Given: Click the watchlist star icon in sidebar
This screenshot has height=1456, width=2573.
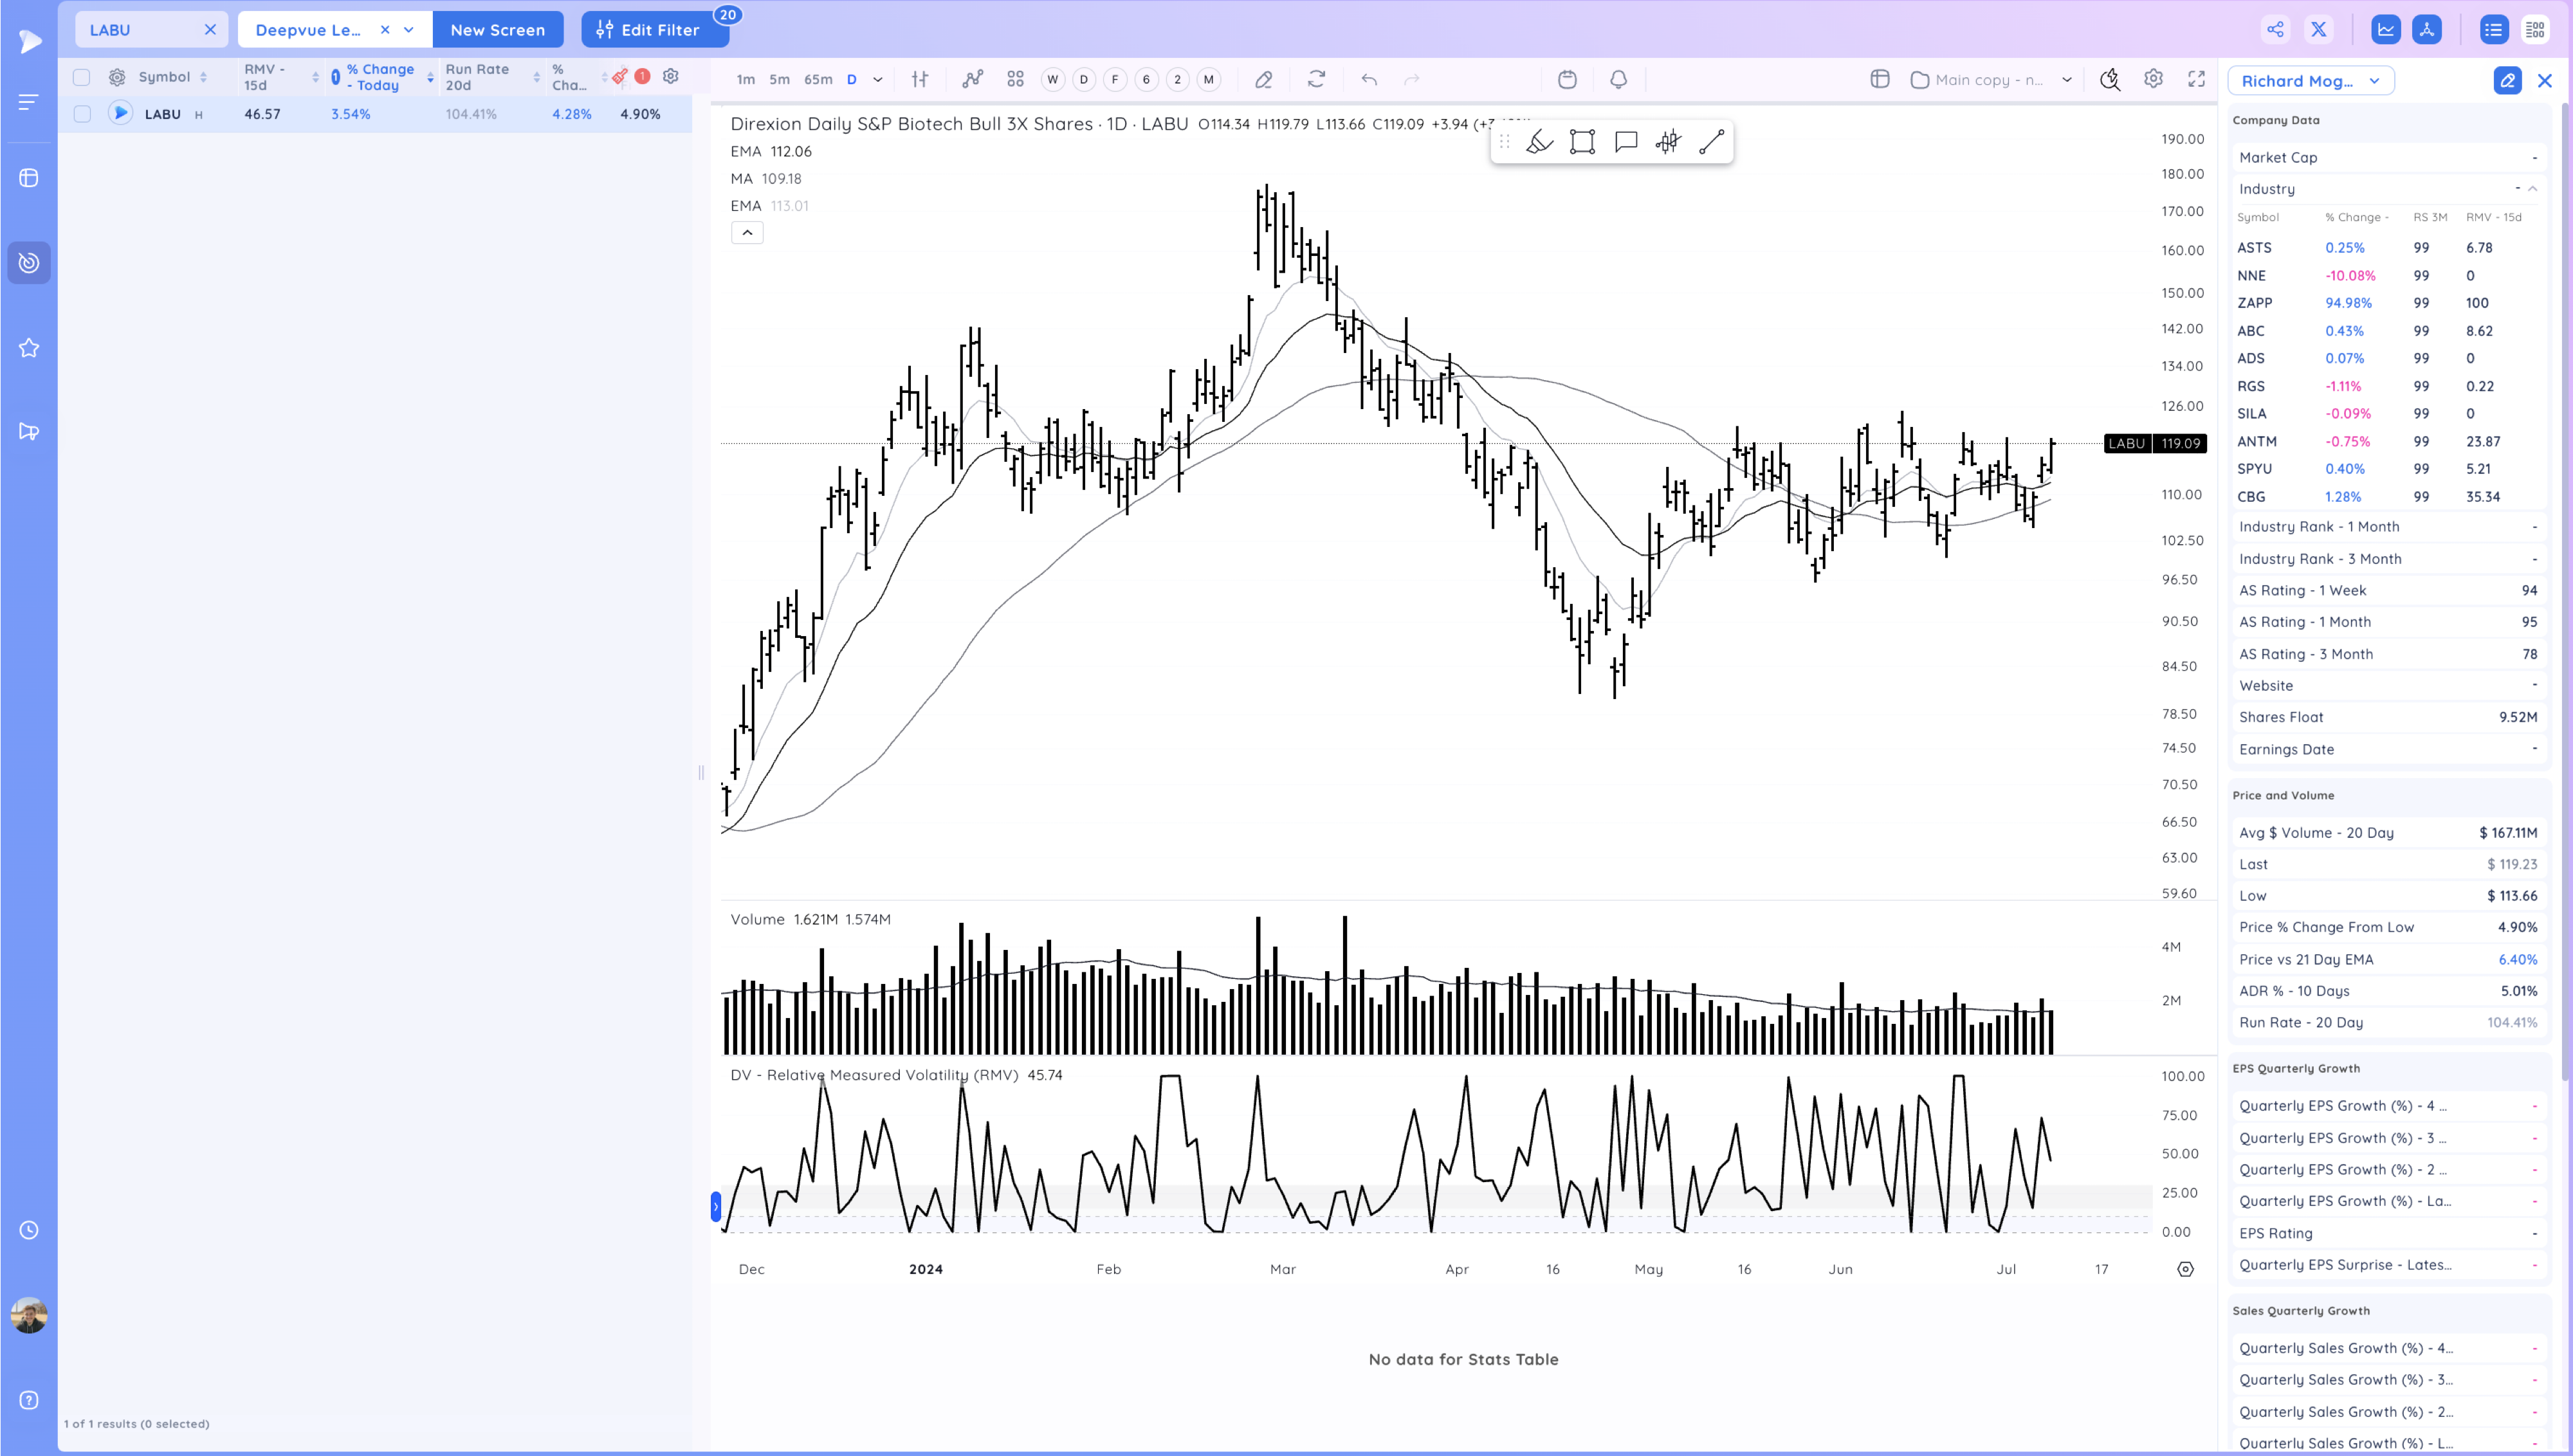Looking at the screenshot, I should coord(29,348).
